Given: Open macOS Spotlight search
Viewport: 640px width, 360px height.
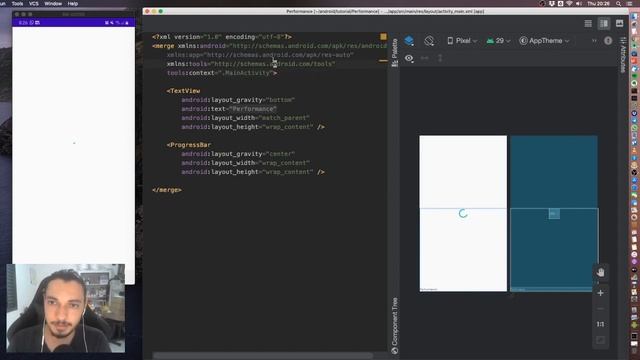Looking at the screenshot, I should point(619,3).
